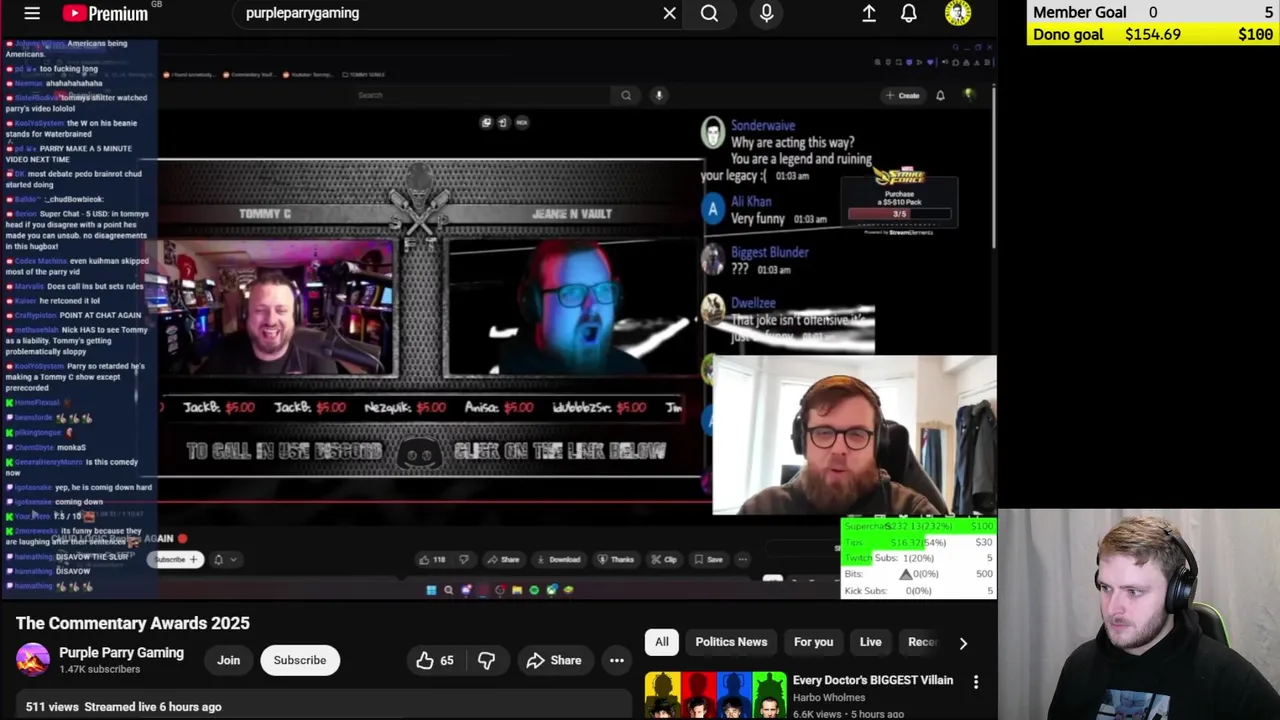
Task: Click the bell beside inner Create button
Action: point(940,95)
